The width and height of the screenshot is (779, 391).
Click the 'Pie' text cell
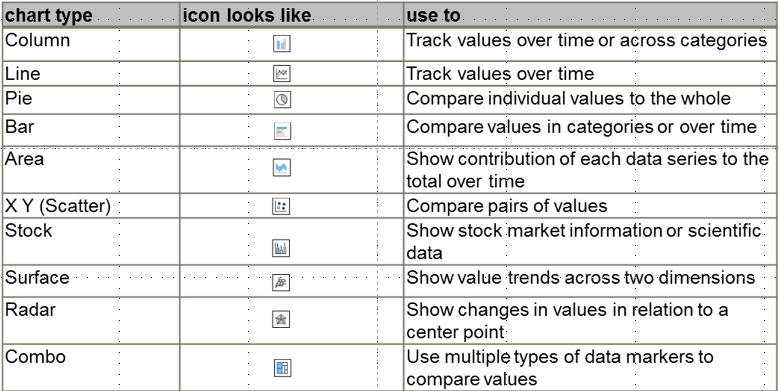pos(91,100)
